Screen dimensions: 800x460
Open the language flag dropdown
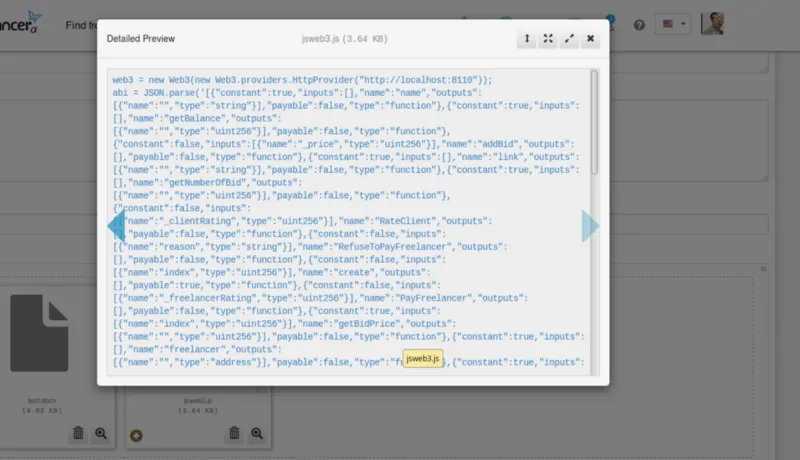[x=673, y=24]
